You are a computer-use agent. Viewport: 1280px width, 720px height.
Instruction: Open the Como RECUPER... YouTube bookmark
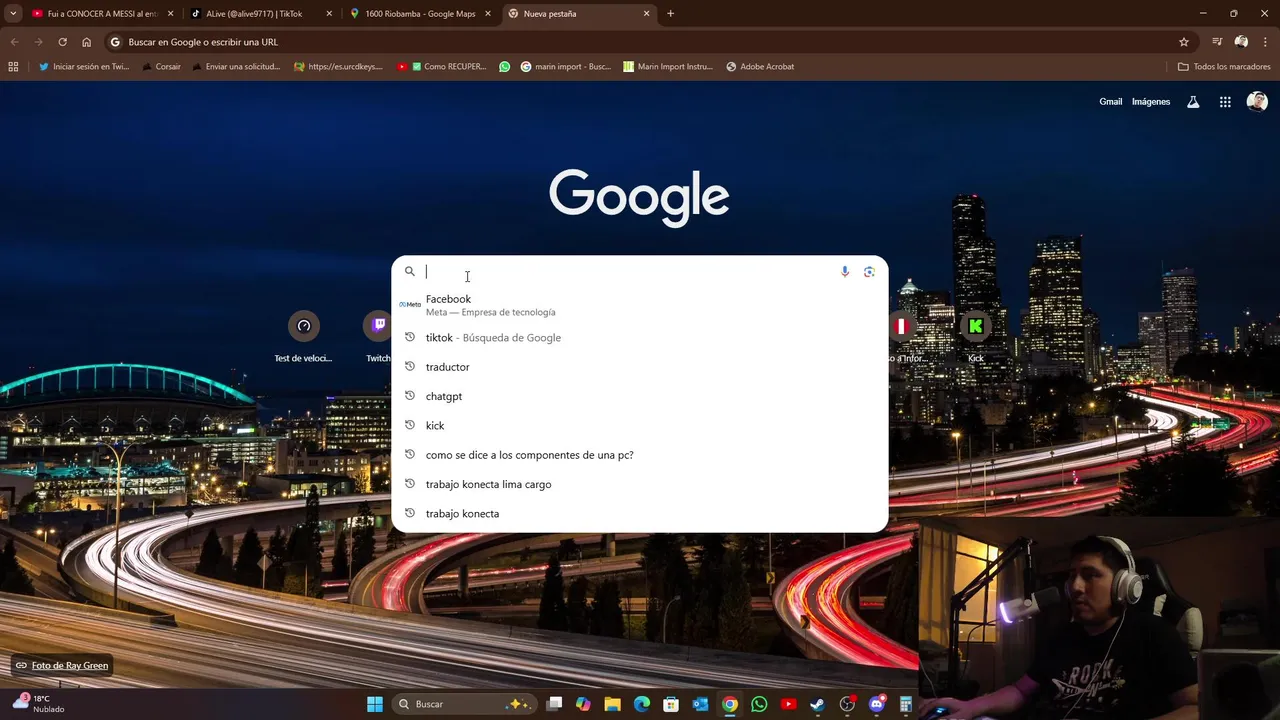(x=441, y=67)
